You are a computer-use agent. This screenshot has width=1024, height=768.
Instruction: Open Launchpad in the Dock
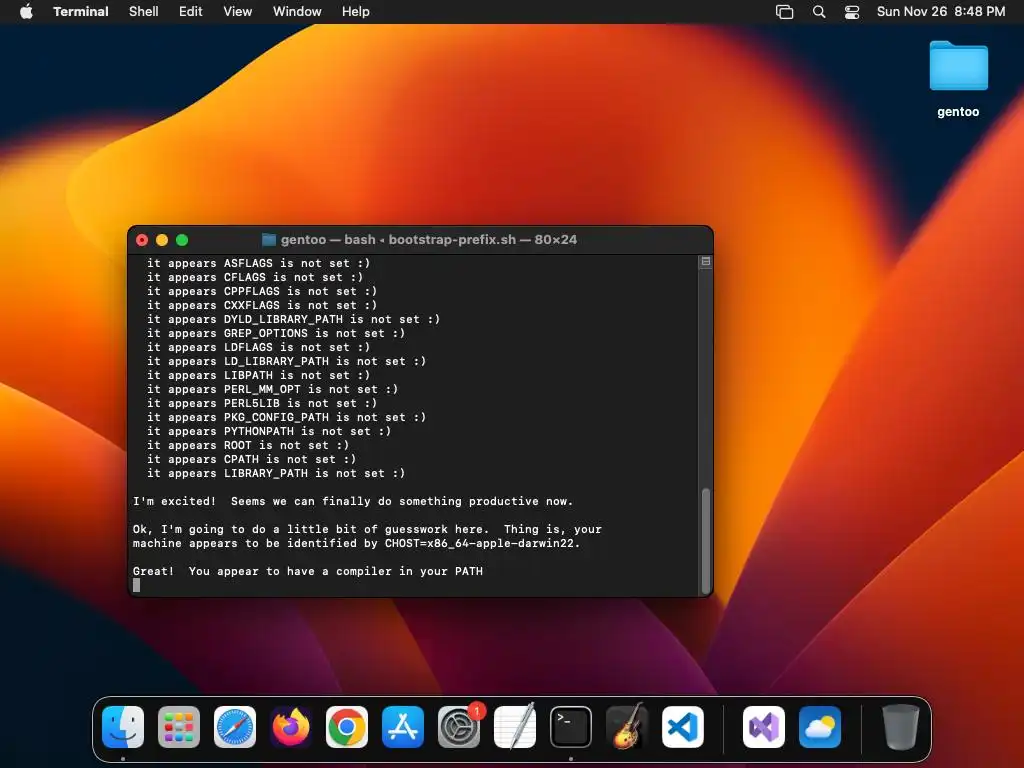179,727
